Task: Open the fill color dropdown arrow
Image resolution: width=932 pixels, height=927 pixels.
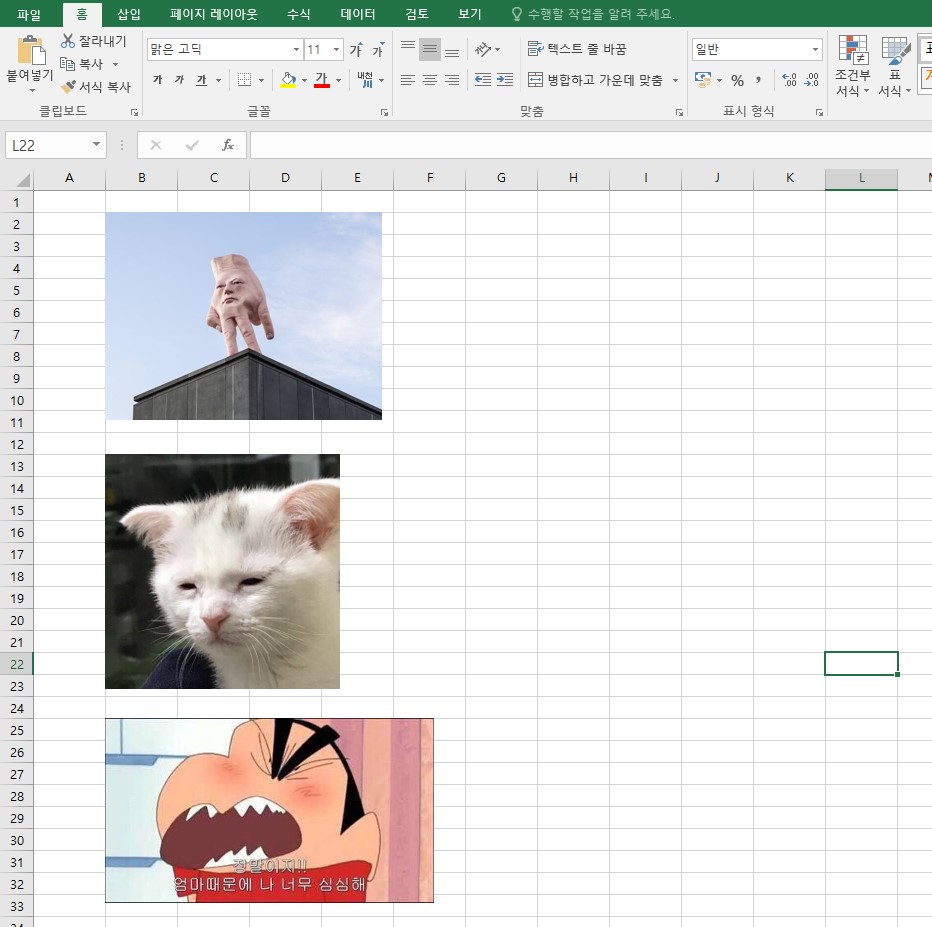Action: coord(304,80)
